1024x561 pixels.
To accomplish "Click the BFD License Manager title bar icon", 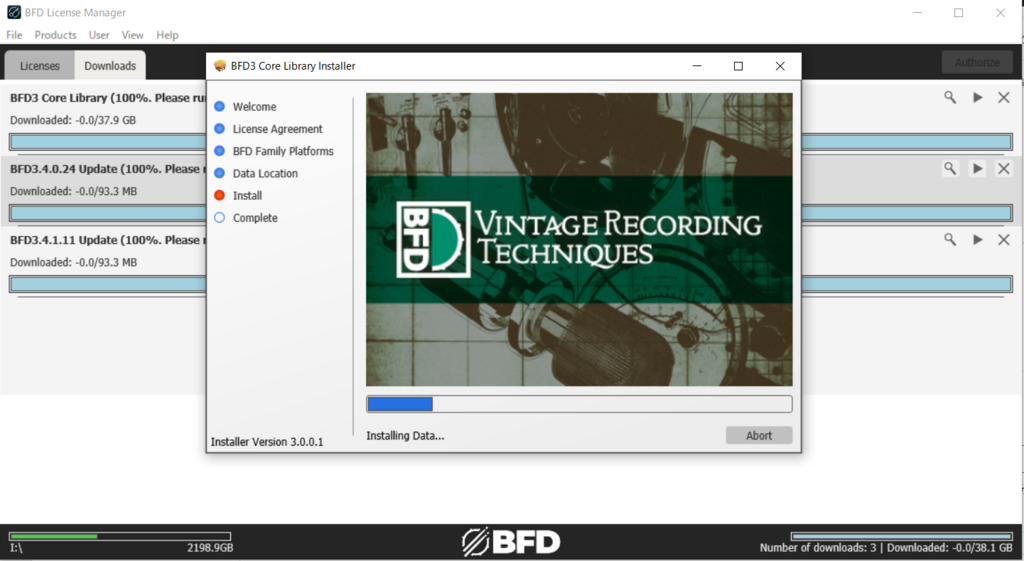I will [14, 12].
